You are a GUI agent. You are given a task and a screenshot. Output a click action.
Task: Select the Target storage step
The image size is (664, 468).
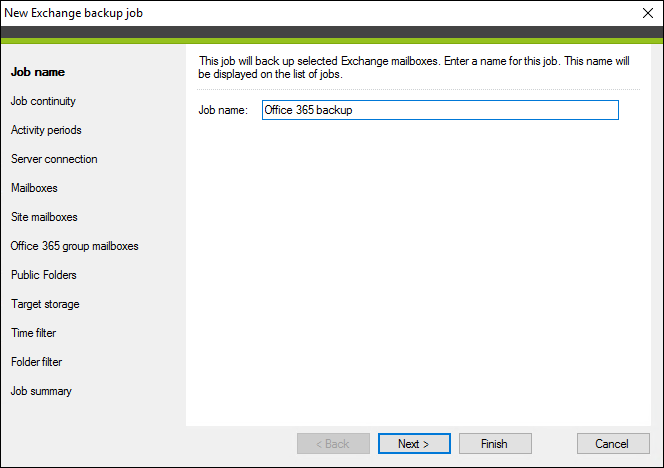45,304
